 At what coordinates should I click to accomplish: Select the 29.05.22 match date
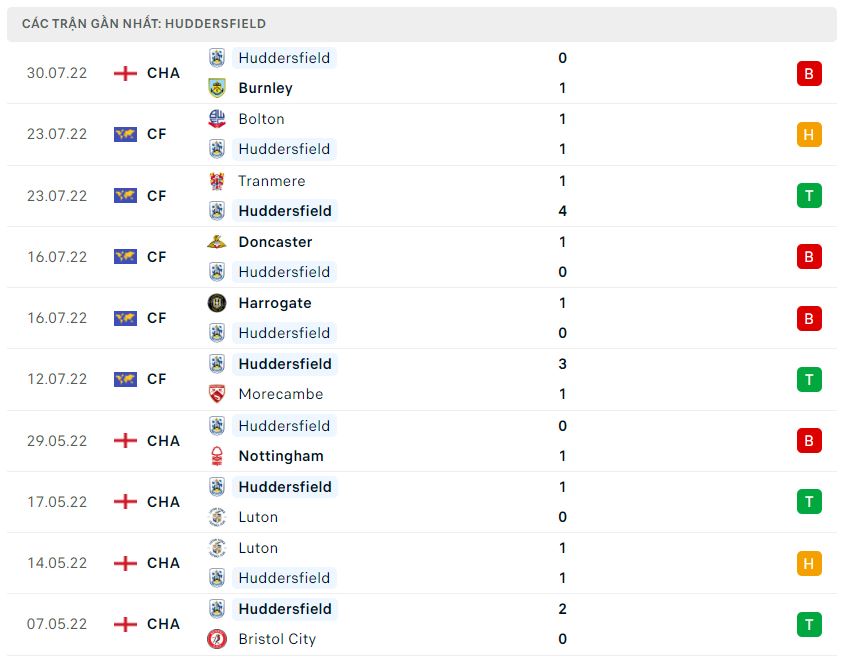click(x=57, y=441)
